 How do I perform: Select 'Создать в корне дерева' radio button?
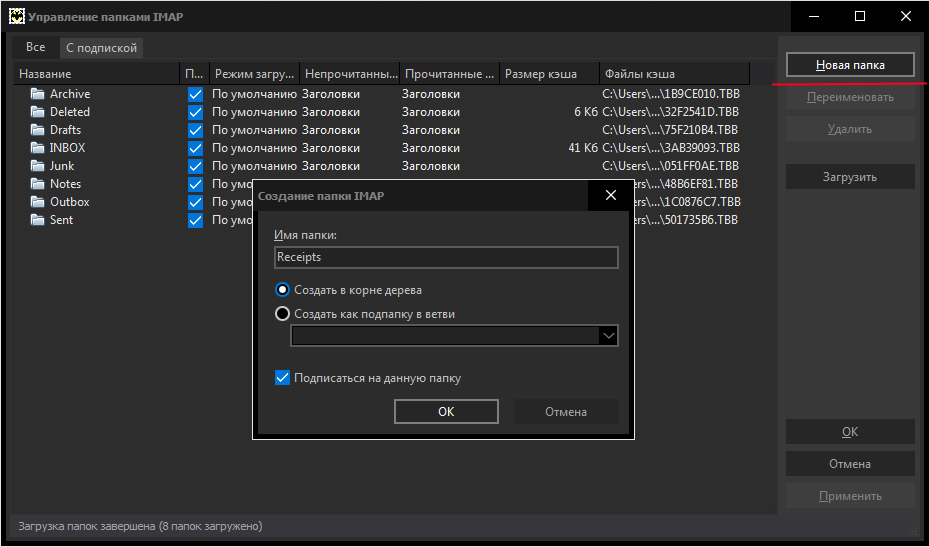point(283,290)
